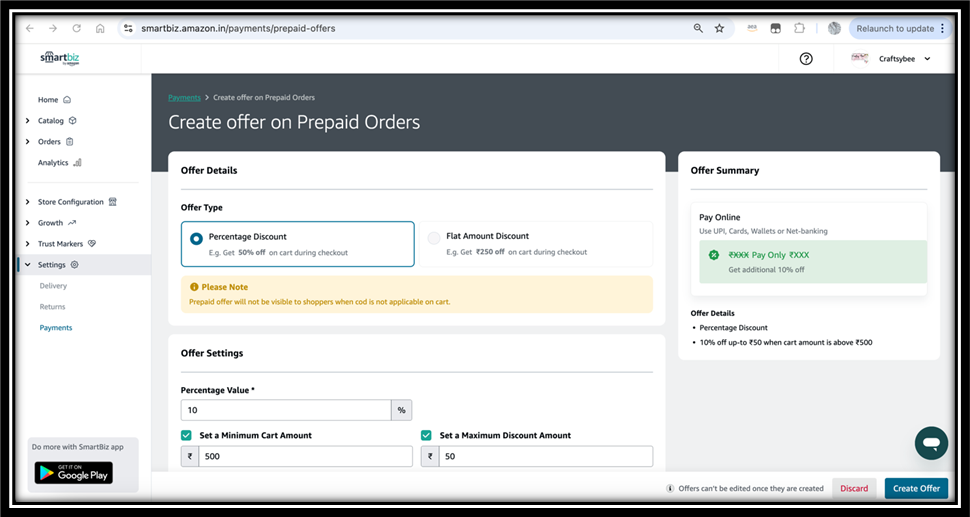Open the chat support bubble icon

[931, 443]
